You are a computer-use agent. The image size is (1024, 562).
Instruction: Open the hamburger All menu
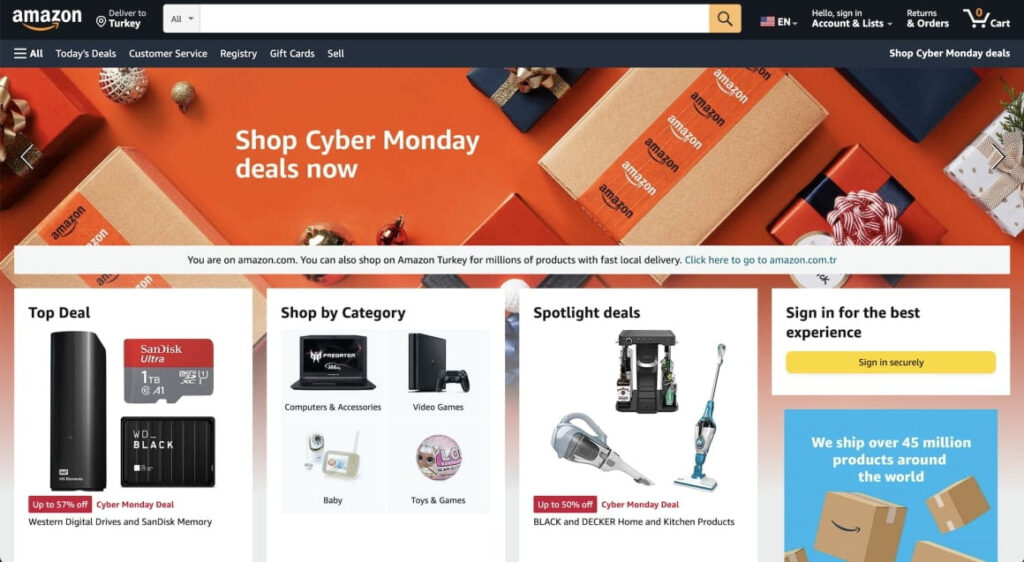(x=28, y=54)
